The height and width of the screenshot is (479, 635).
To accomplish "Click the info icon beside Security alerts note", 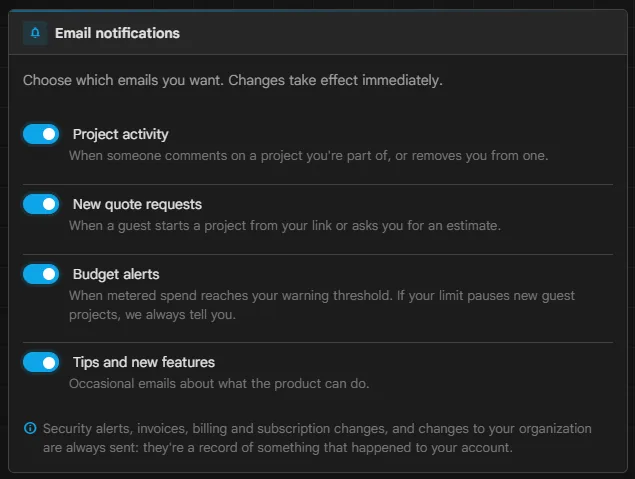I will pyautogui.click(x=30, y=428).
